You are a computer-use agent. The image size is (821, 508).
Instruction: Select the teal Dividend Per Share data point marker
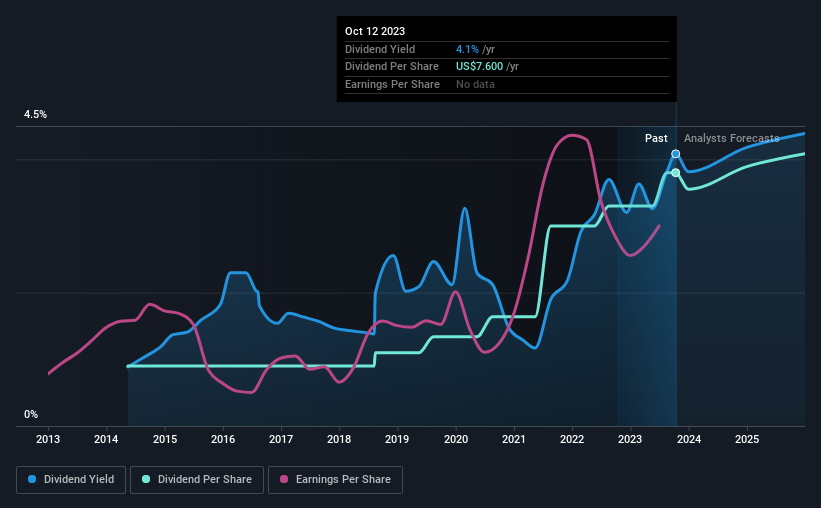point(675,173)
